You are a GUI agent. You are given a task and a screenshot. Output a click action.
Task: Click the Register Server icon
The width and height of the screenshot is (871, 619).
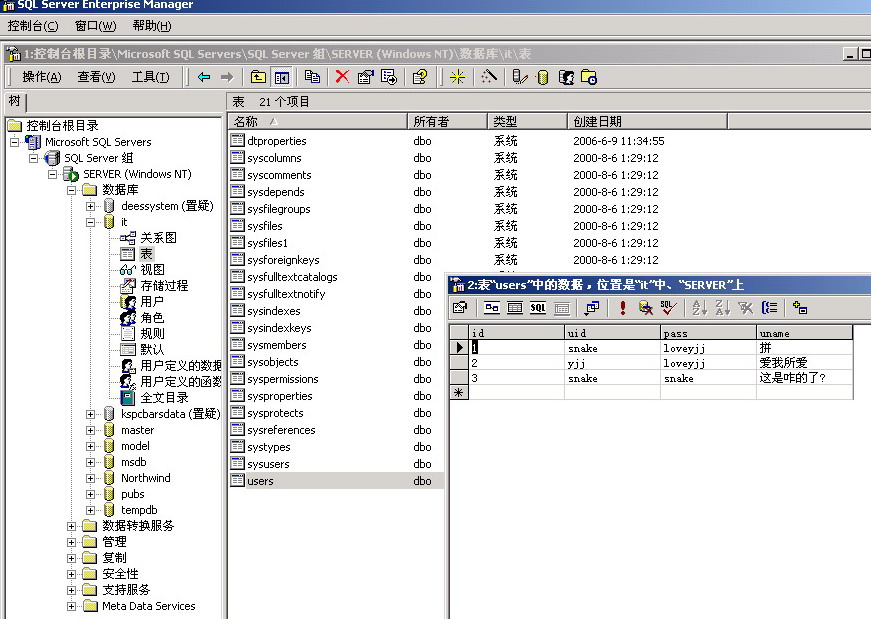pos(519,77)
